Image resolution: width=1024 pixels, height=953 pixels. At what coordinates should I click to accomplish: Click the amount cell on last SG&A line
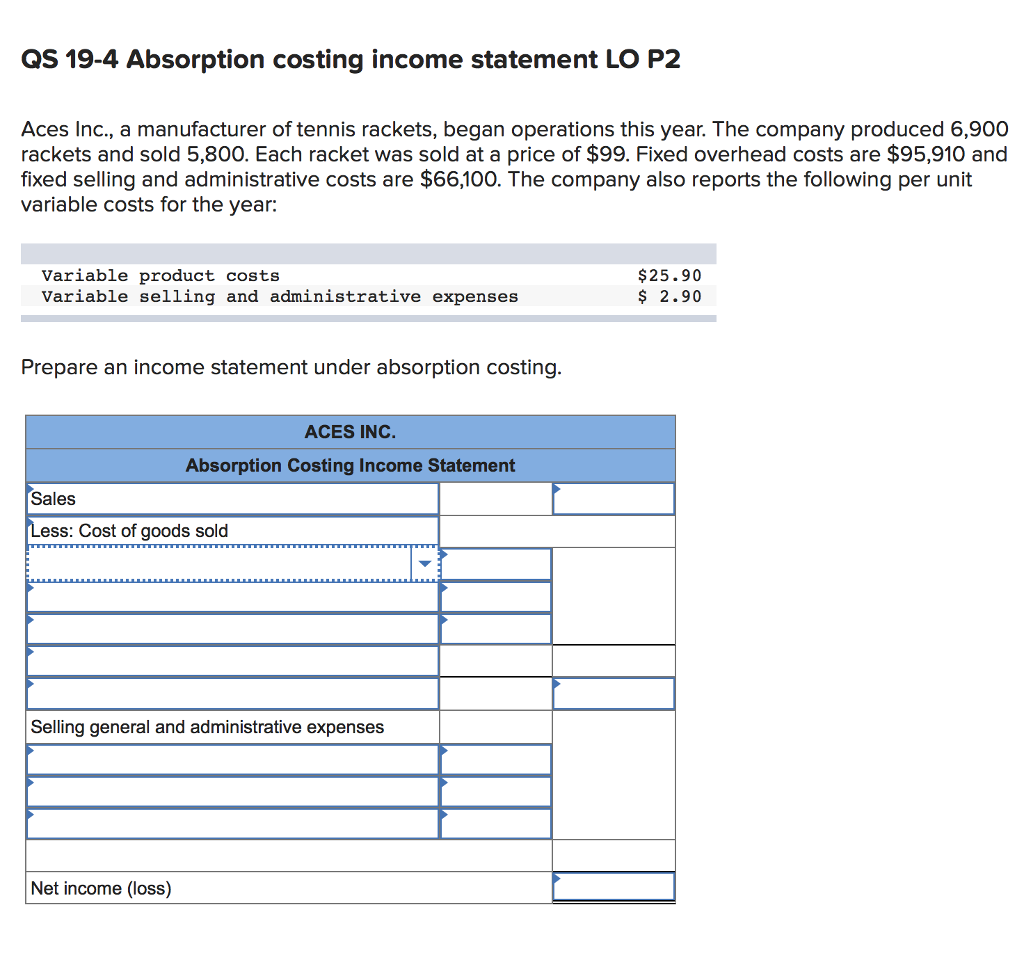(495, 823)
